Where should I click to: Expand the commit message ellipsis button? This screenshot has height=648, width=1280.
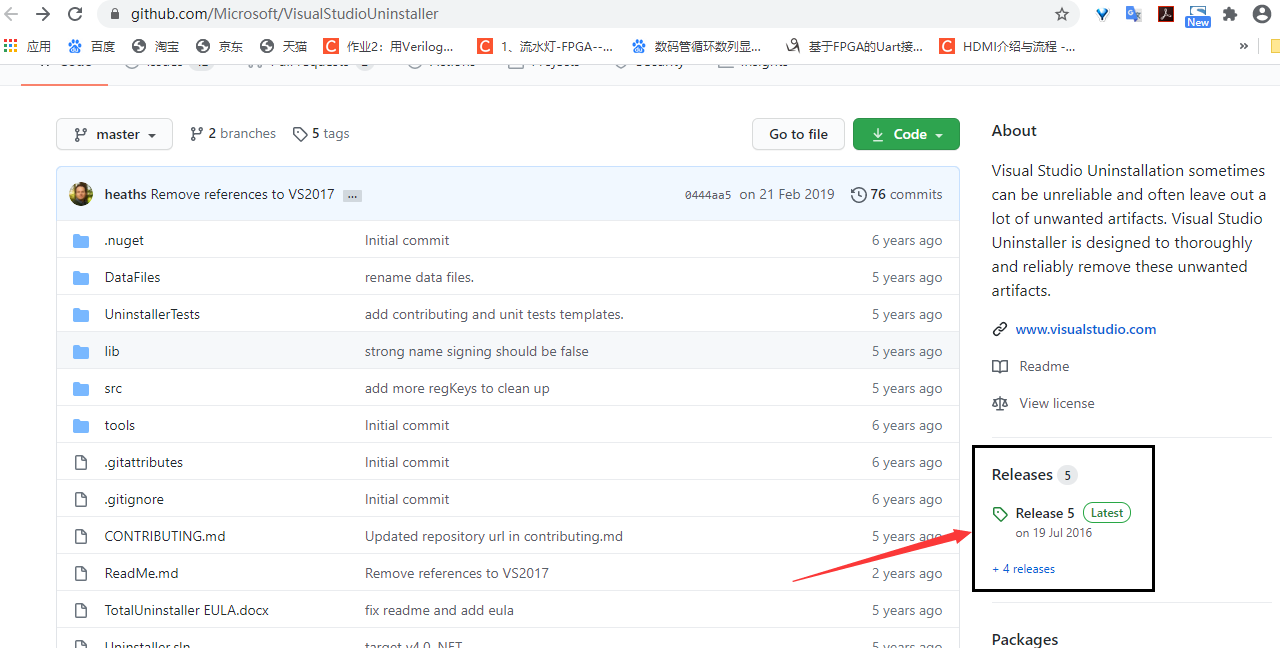point(352,195)
